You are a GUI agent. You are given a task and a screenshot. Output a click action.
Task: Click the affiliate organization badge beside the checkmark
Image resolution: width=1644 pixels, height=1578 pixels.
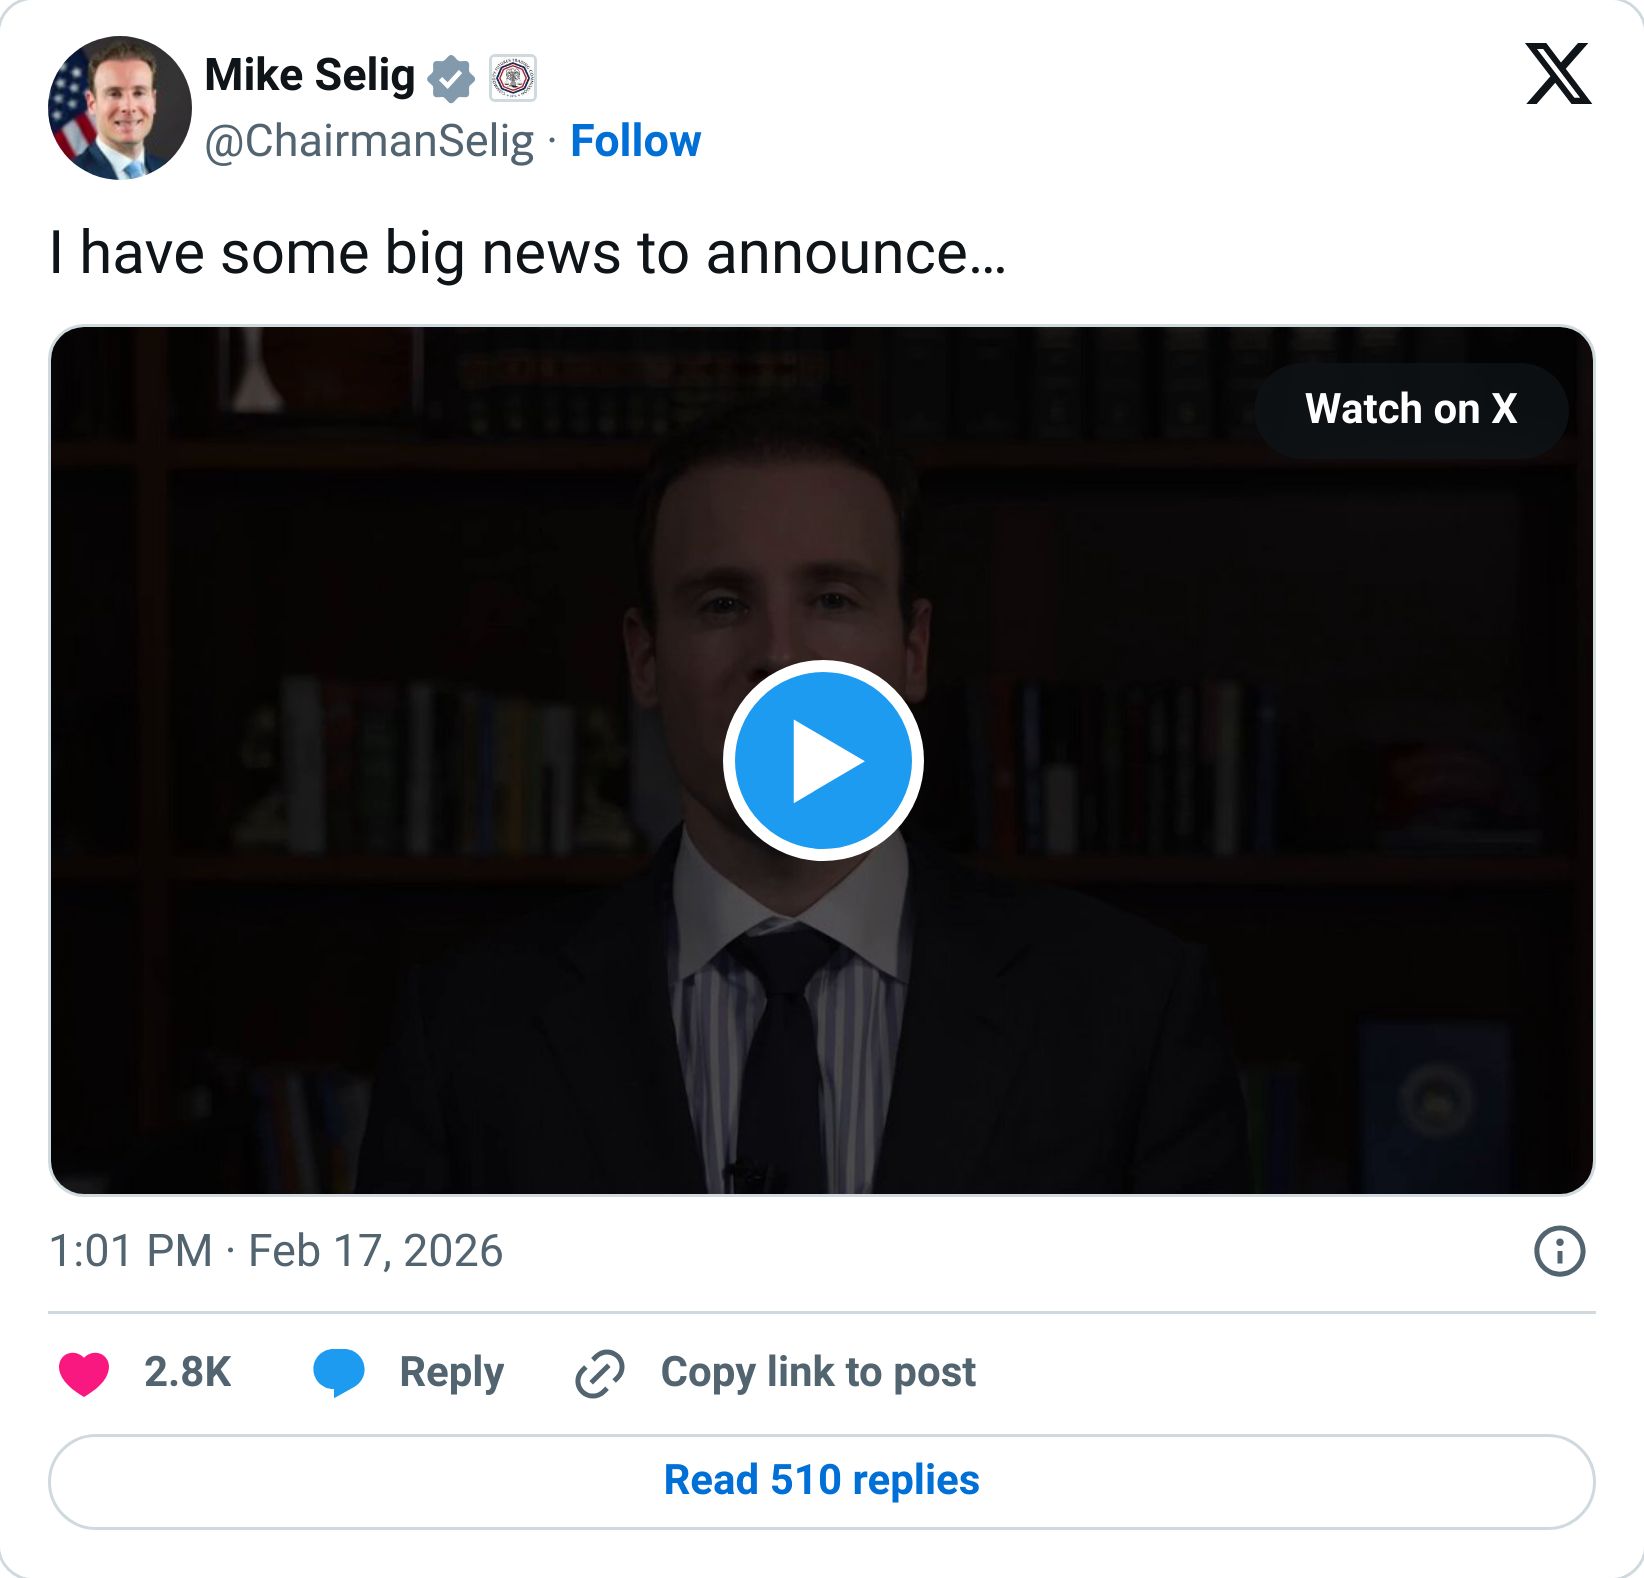512,76
